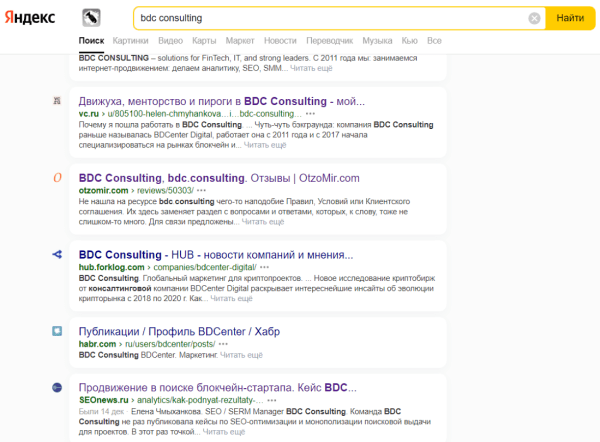Click the SEOnews favicon icon
Screen dimensions: 600x442
(x=59, y=386)
